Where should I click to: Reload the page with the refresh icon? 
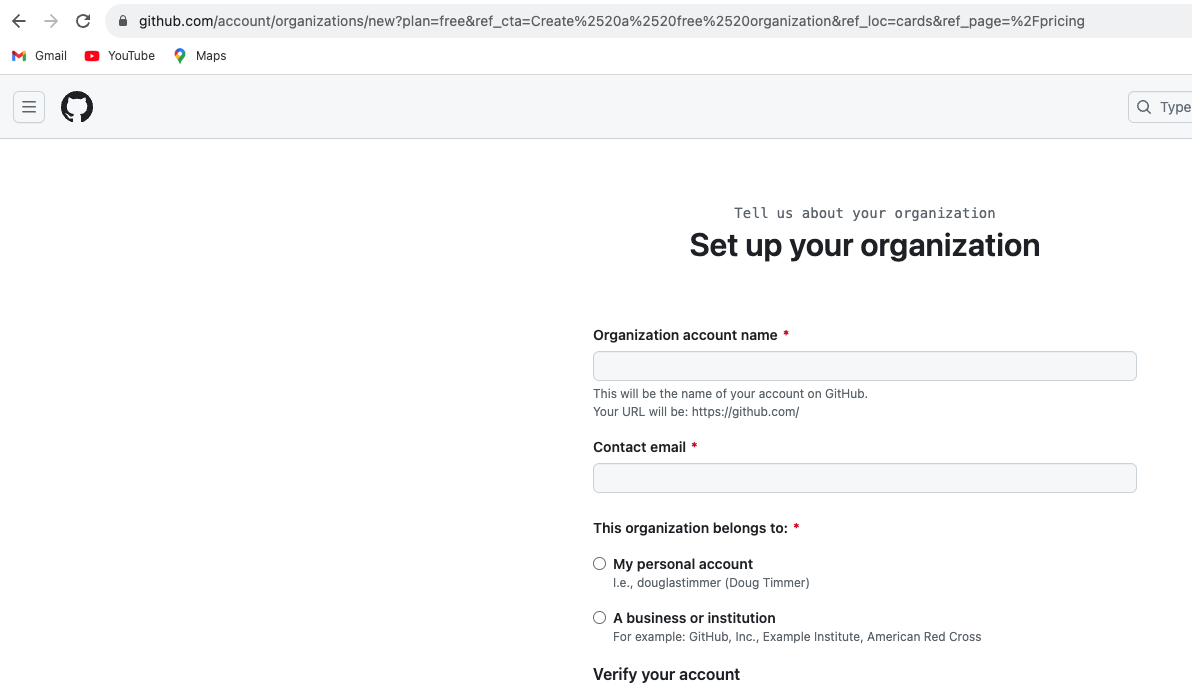pyautogui.click(x=83, y=21)
